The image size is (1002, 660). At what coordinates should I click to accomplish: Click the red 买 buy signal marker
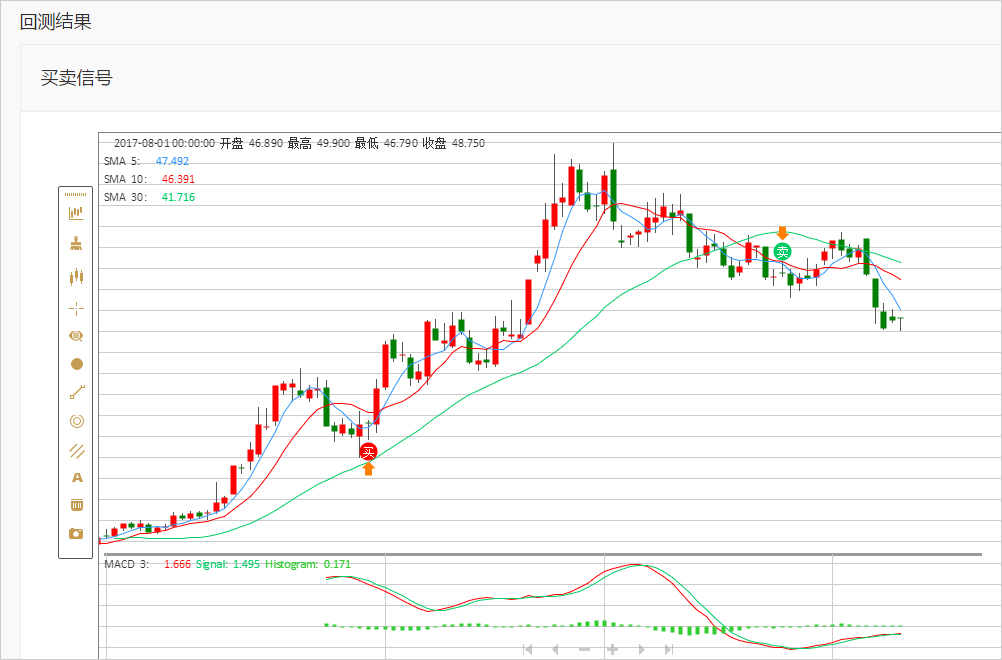point(368,452)
